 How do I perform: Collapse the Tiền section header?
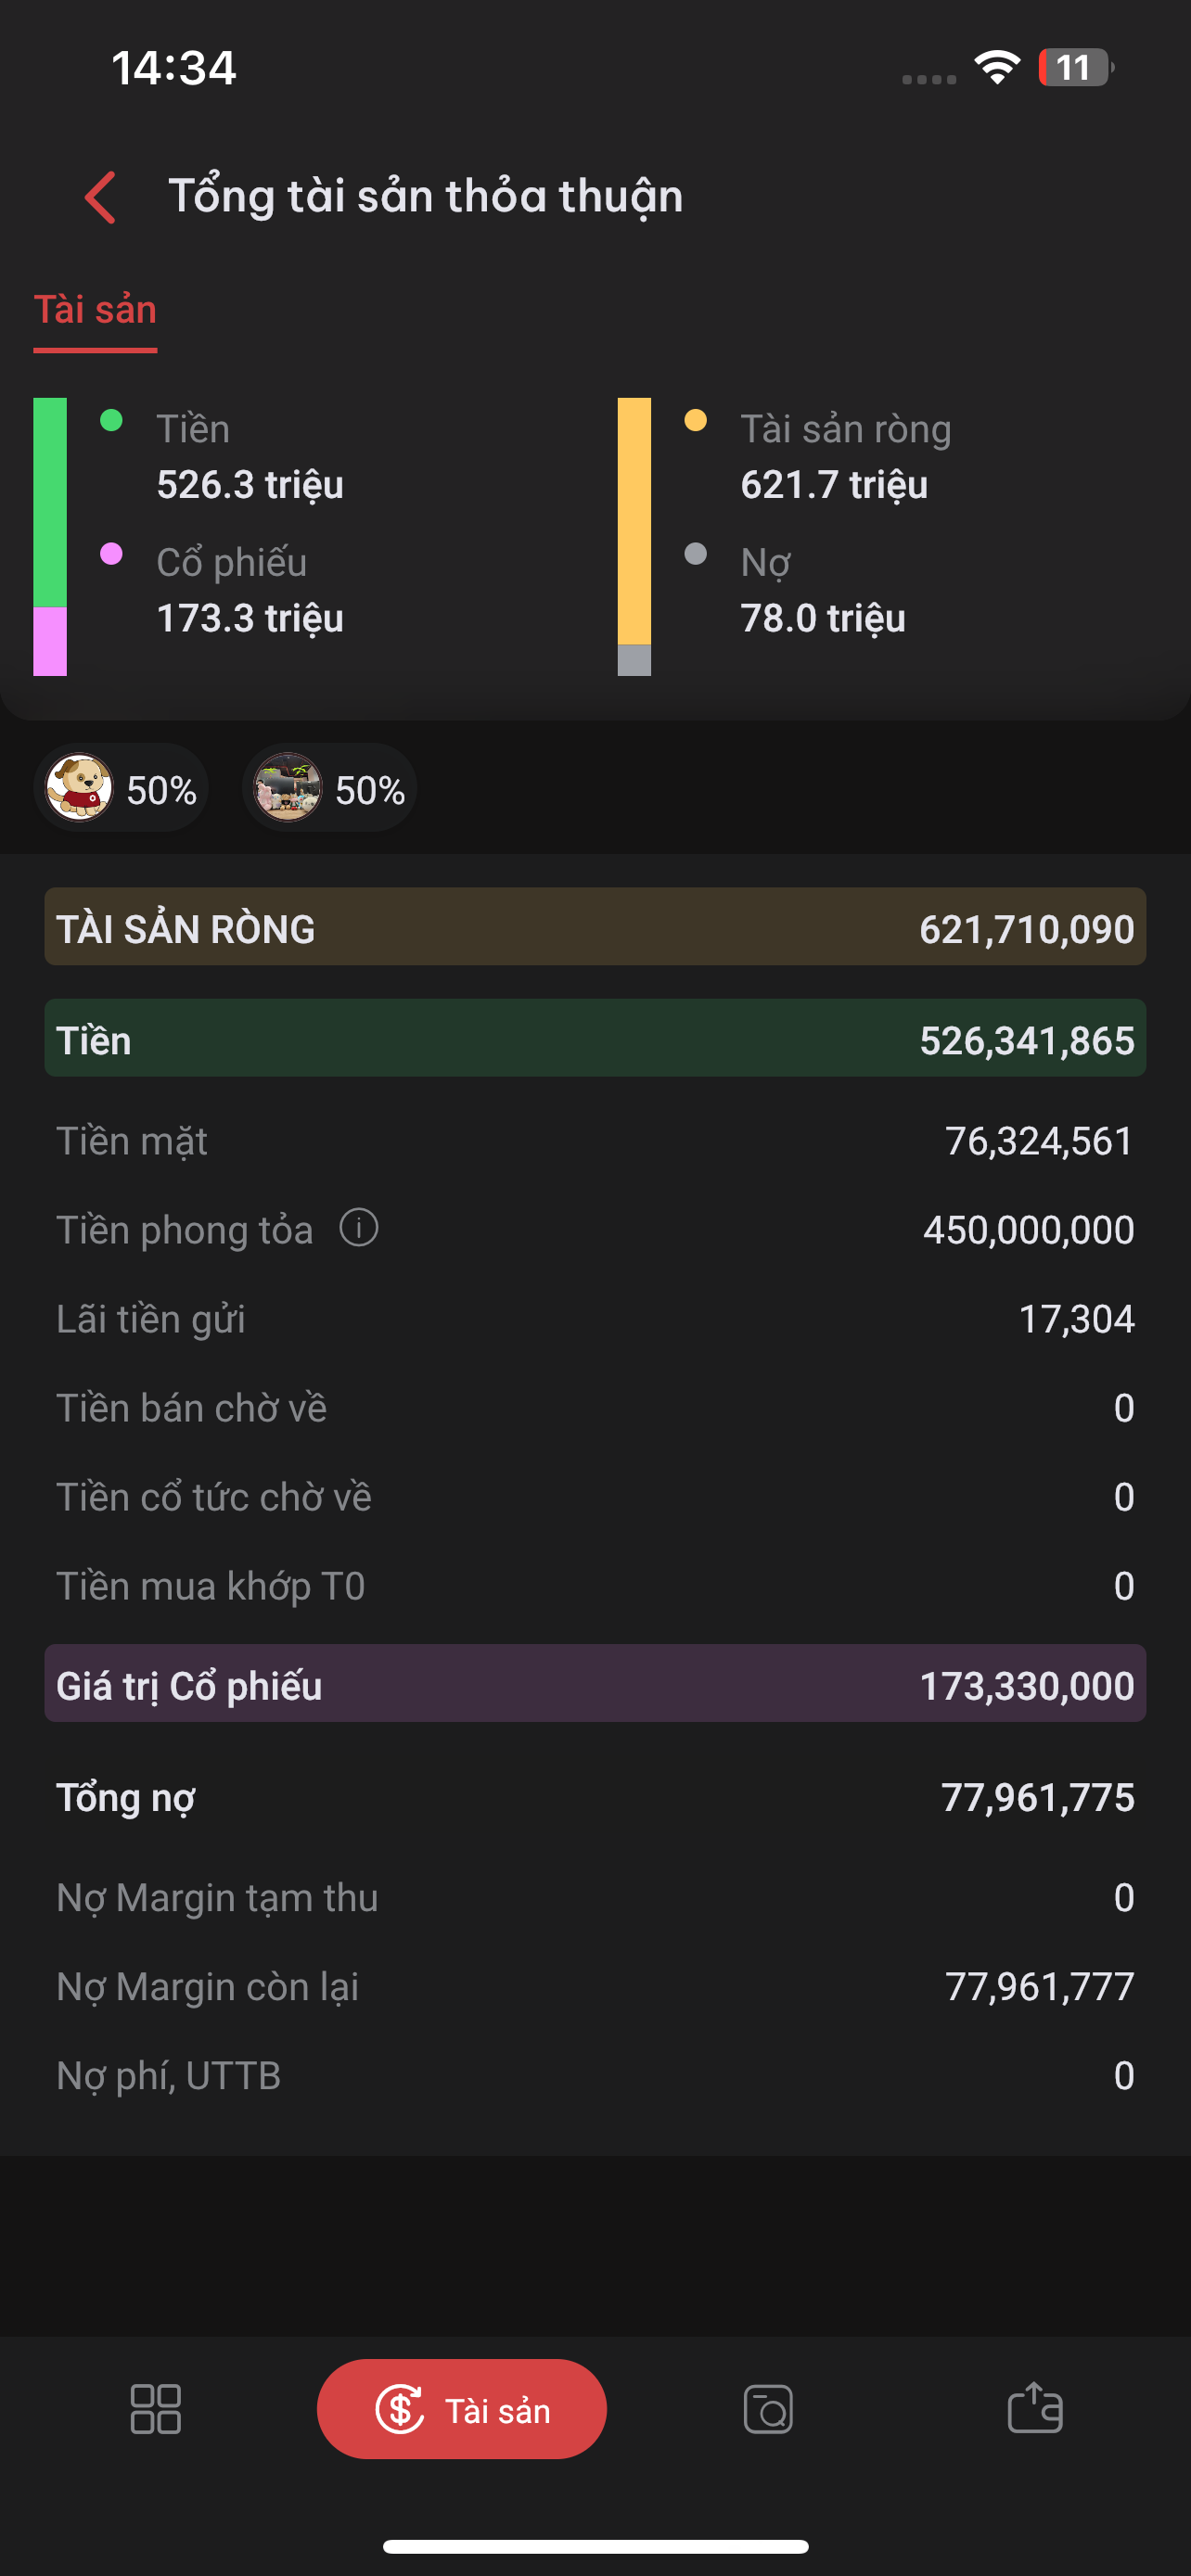pos(595,1039)
